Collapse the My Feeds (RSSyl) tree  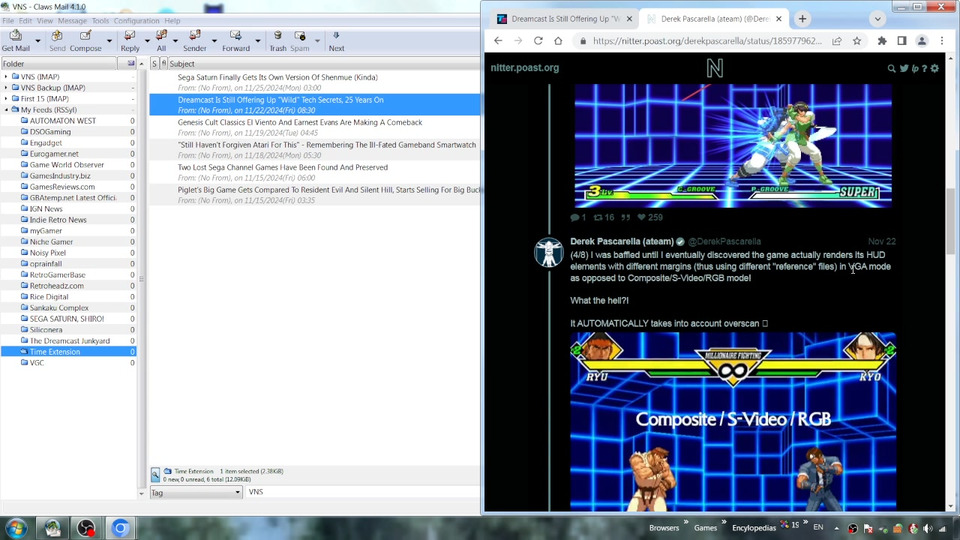coord(6,110)
